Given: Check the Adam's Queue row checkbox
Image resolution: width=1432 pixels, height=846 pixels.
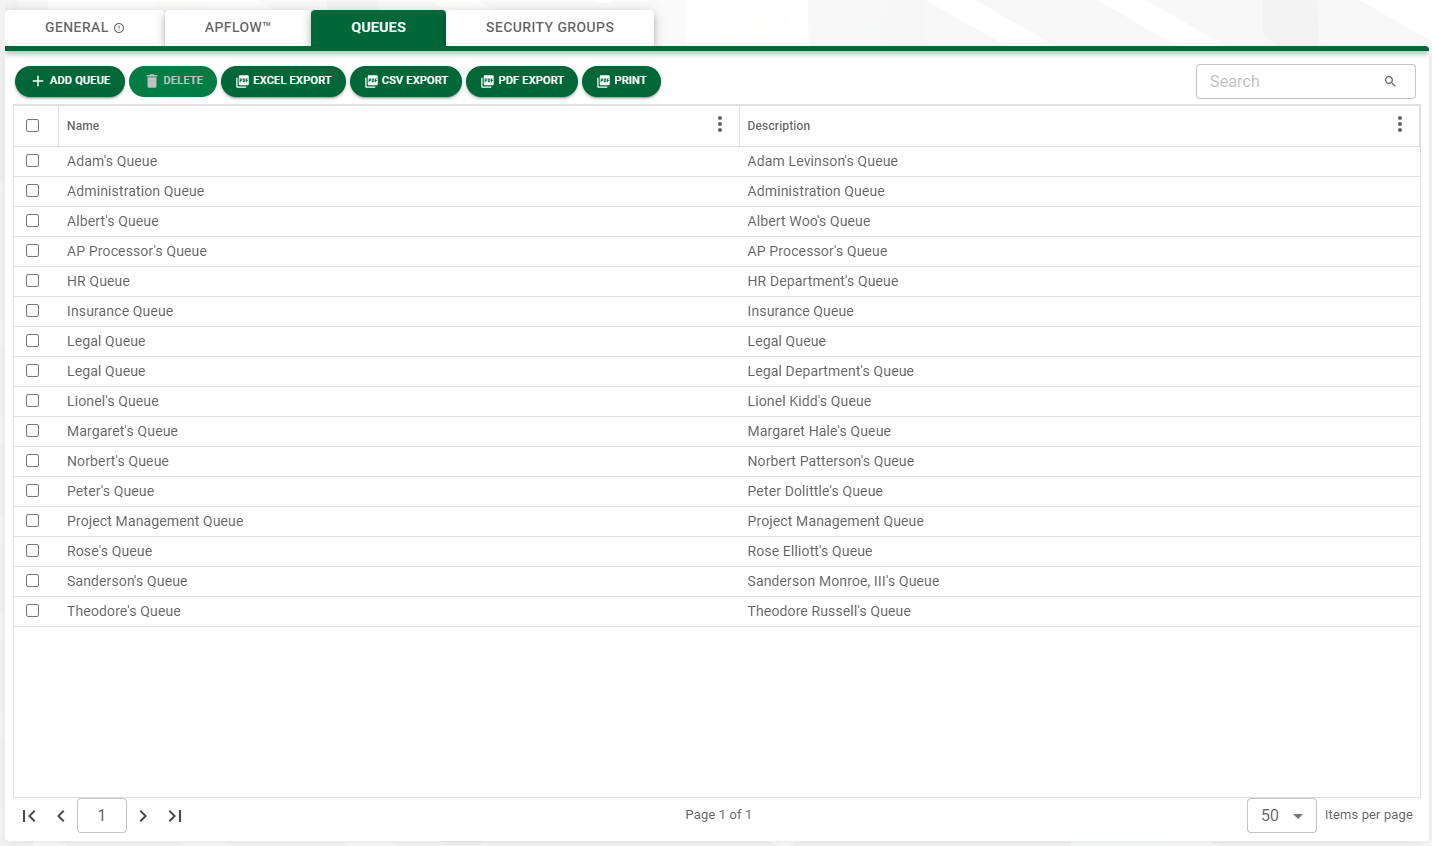Looking at the screenshot, I should (x=33, y=160).
